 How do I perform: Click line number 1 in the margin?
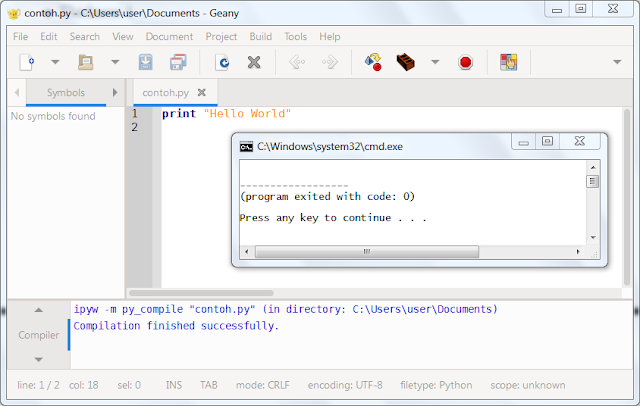click(135, 113)
